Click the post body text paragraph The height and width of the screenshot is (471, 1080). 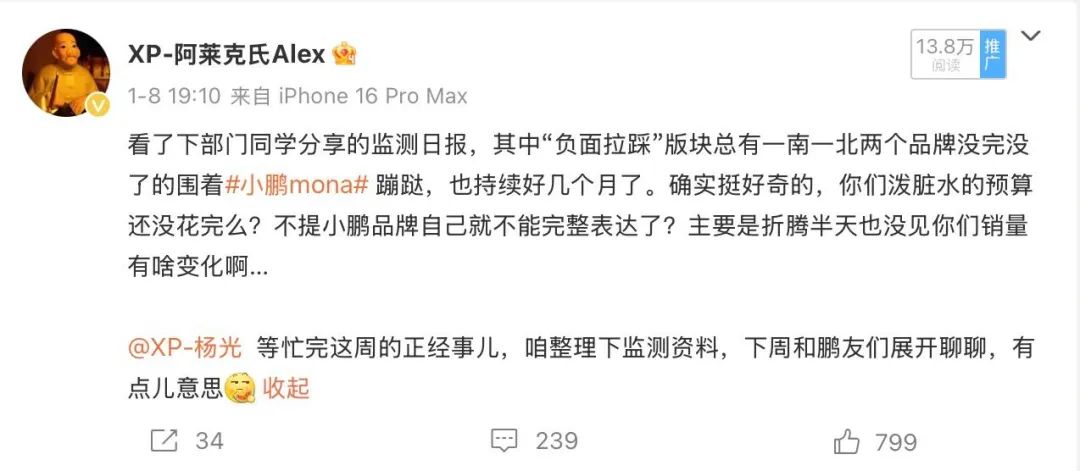[580, 206]
